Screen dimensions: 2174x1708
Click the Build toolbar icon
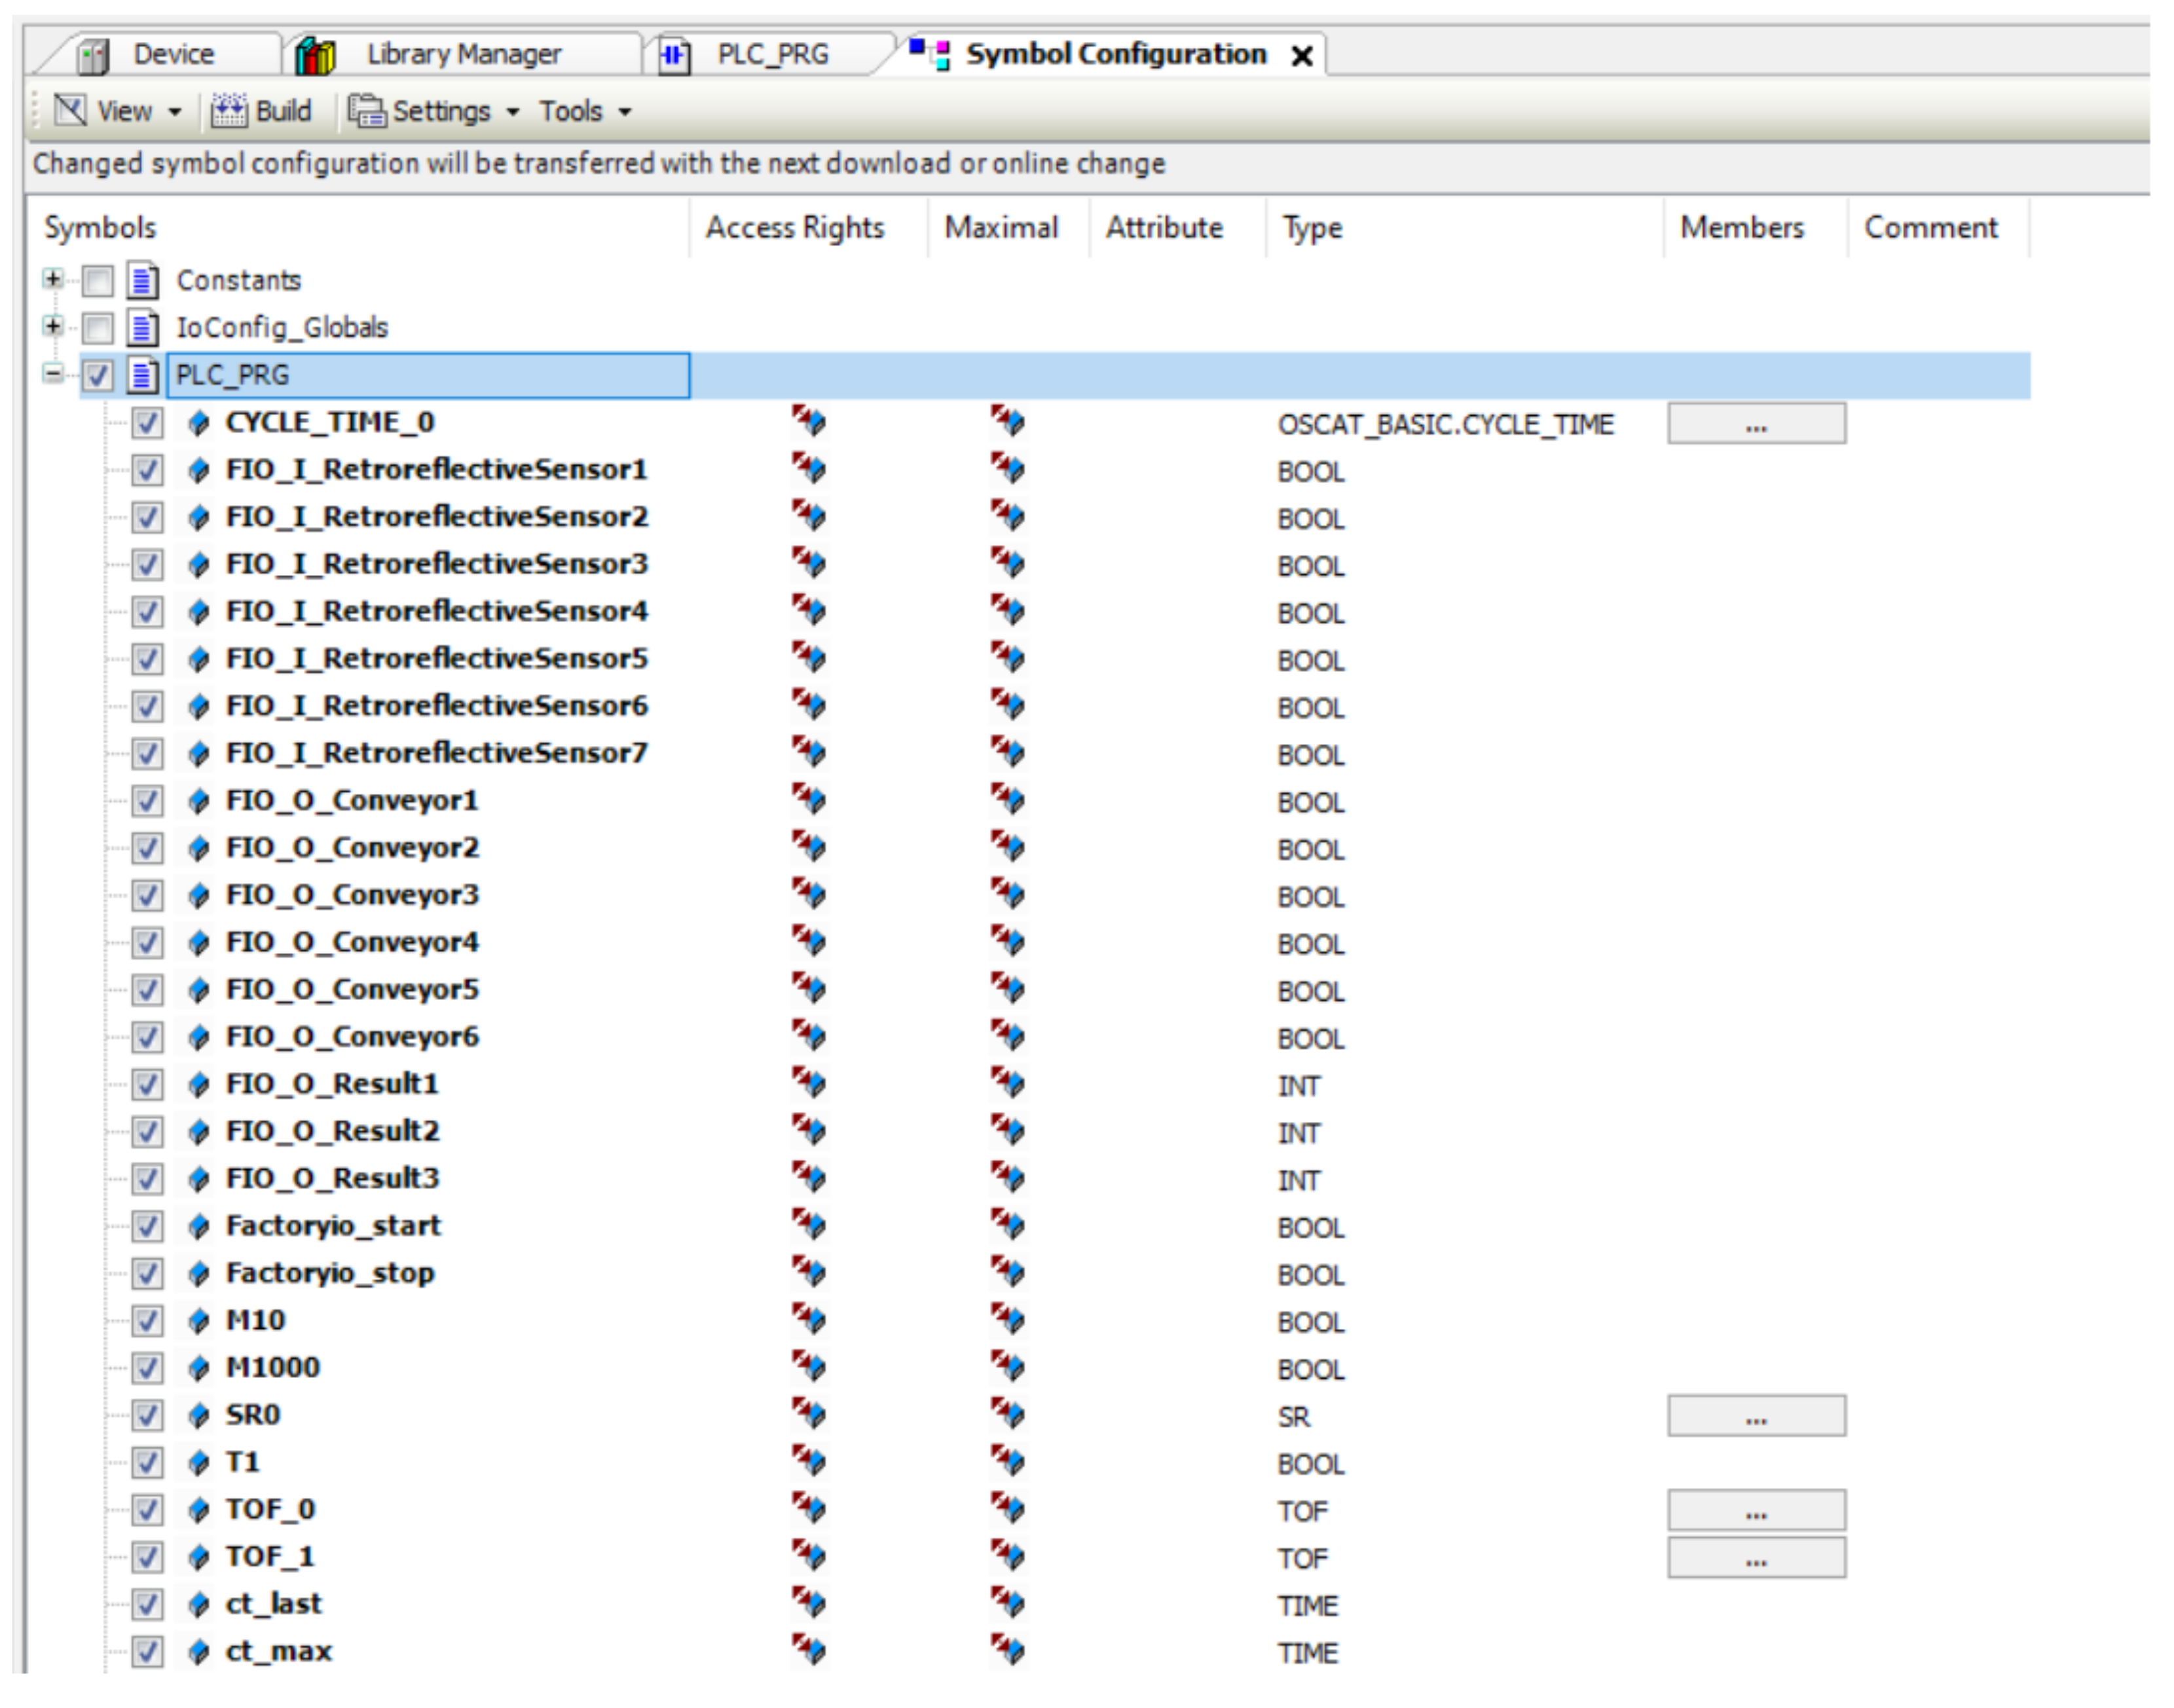(229, 111)
